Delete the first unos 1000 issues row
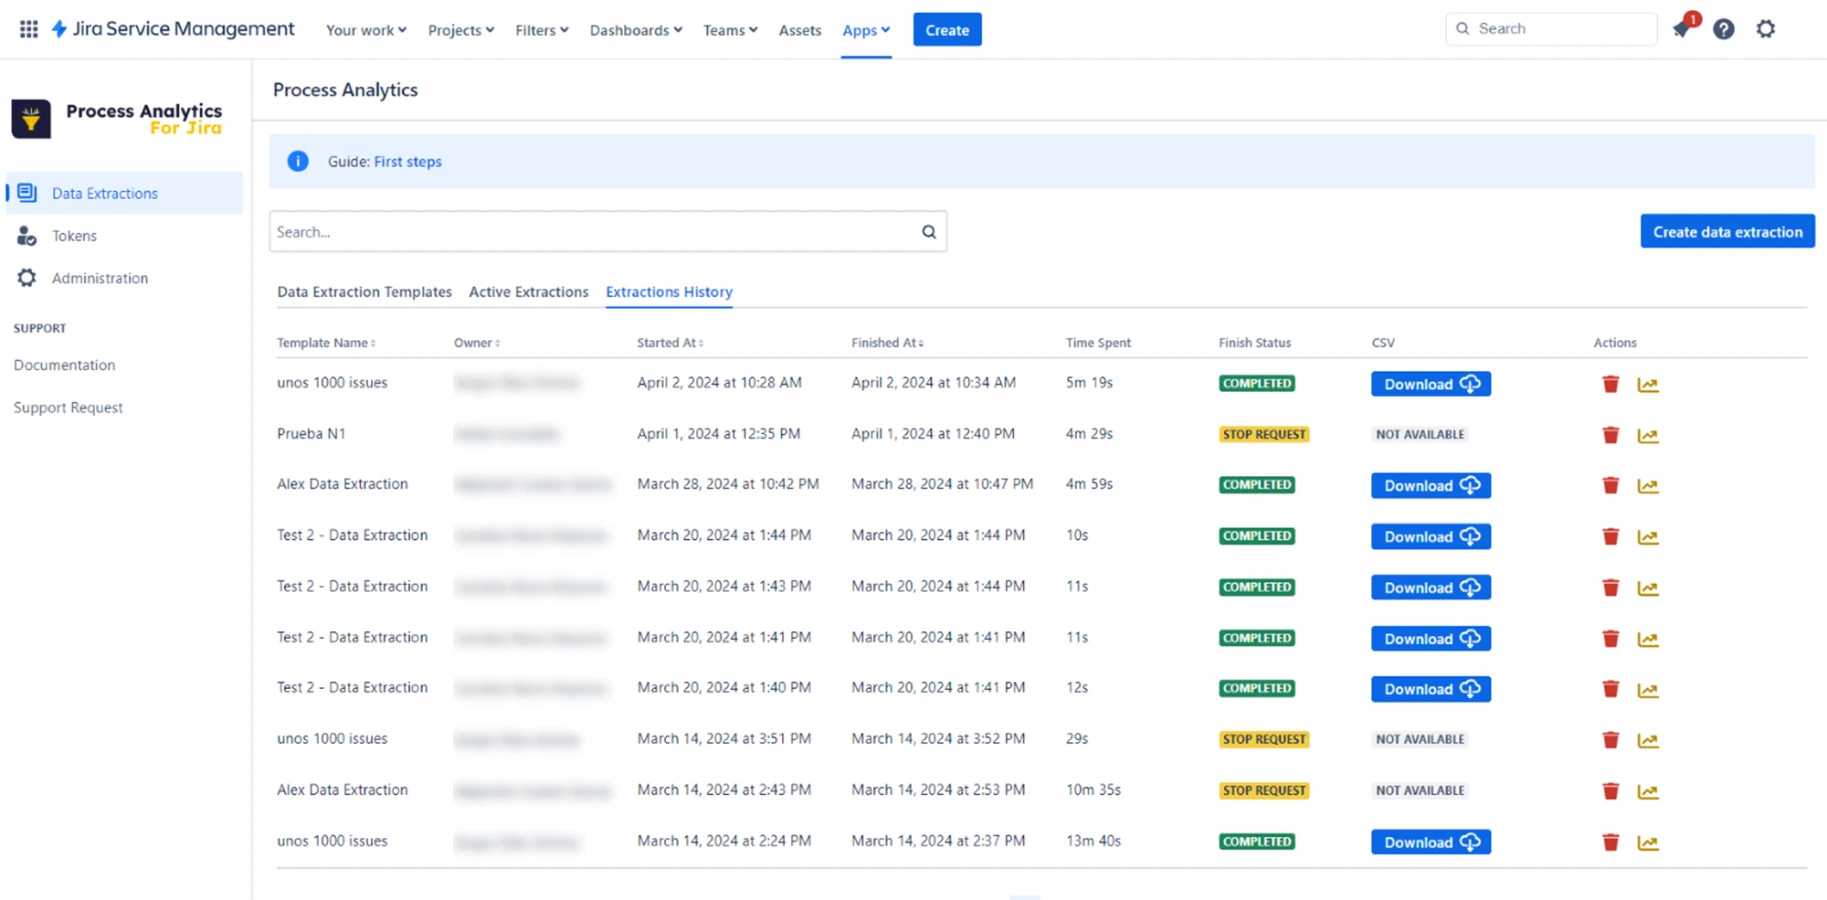The width and height of the screenshot is (1827, 900). 1610,384
